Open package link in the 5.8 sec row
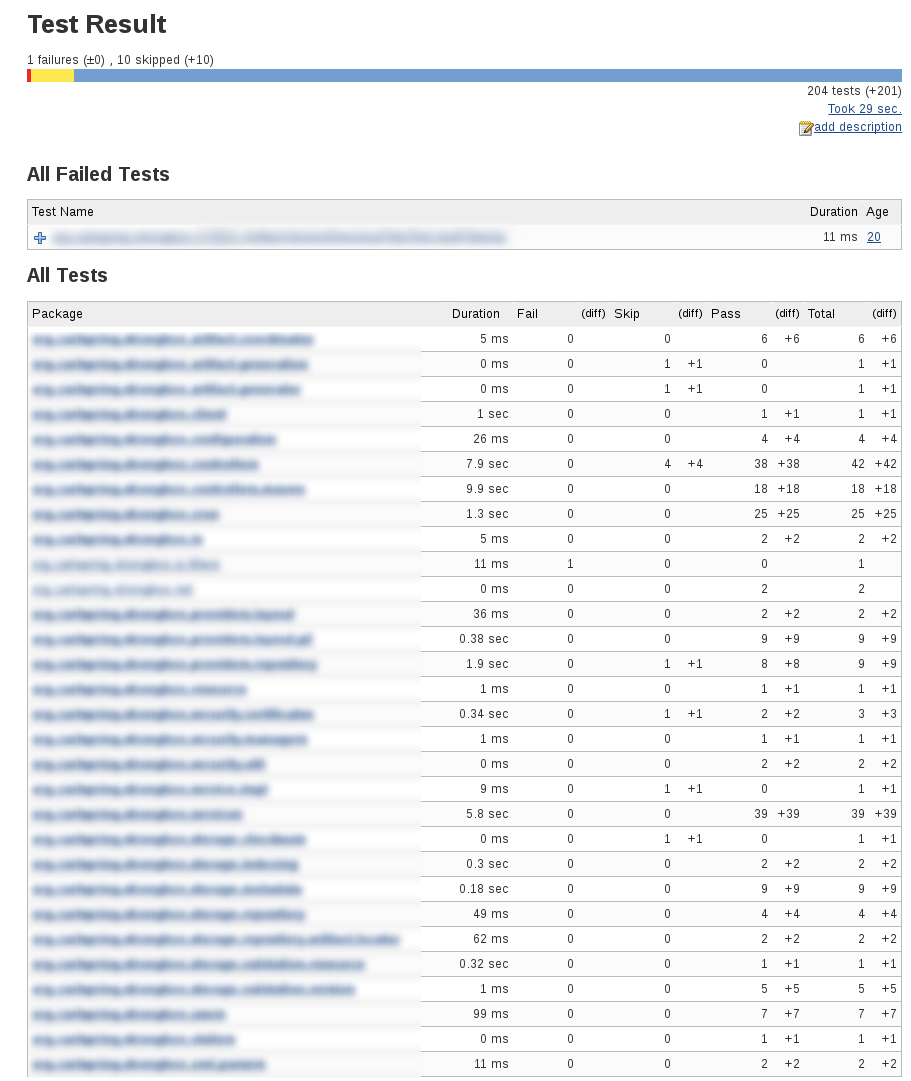 (x=137, y=815)
